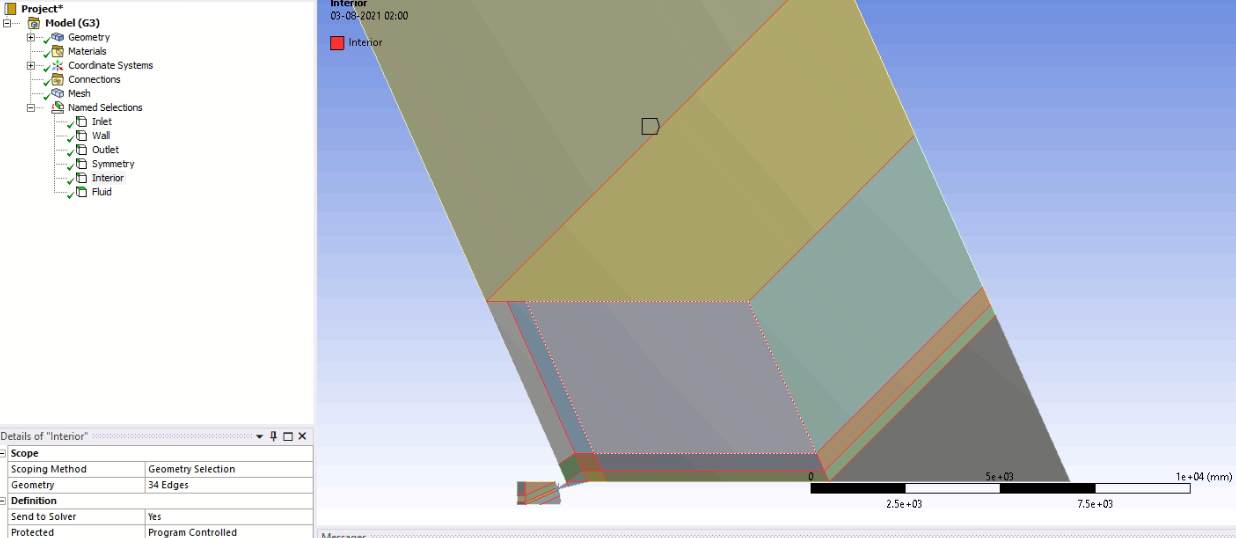Select the Wall named selection
This screenshot has width=1236, height=538.
[101, 136]
